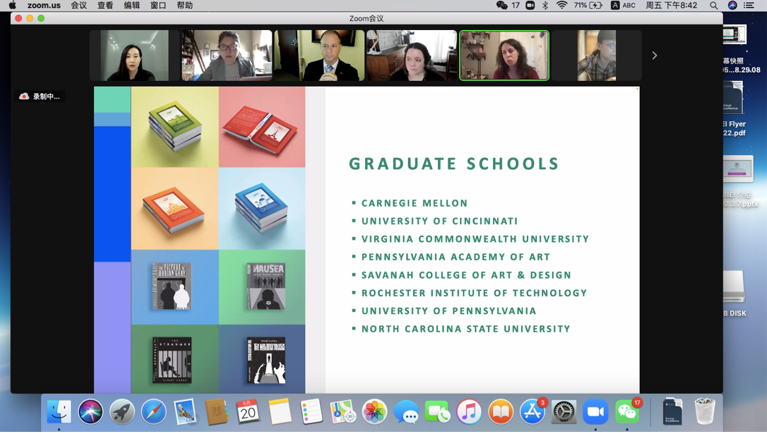
Task: Click the Stranger book cover image
Action: click(x=172, y=360)
